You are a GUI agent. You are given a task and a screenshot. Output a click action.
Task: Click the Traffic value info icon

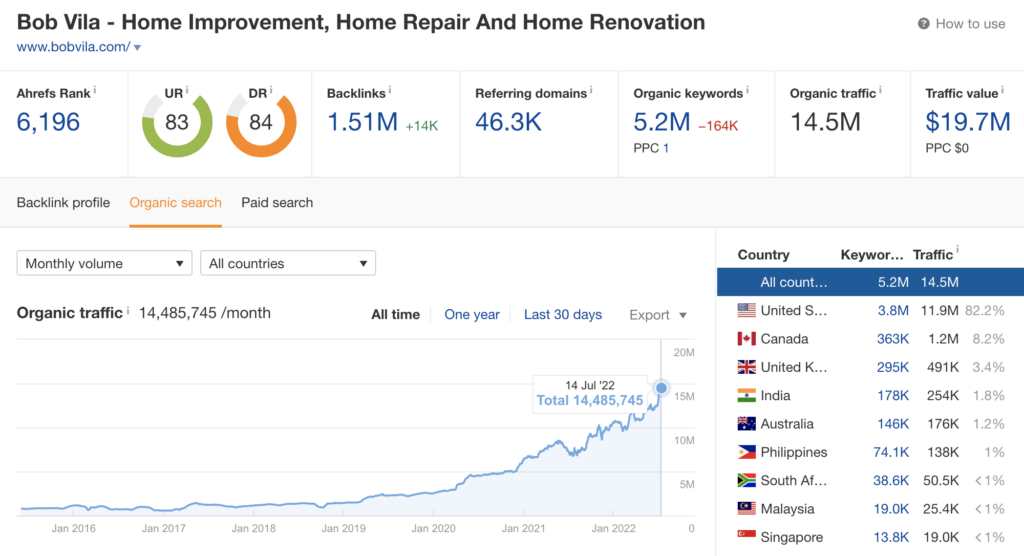click(x=1002, y=90)
